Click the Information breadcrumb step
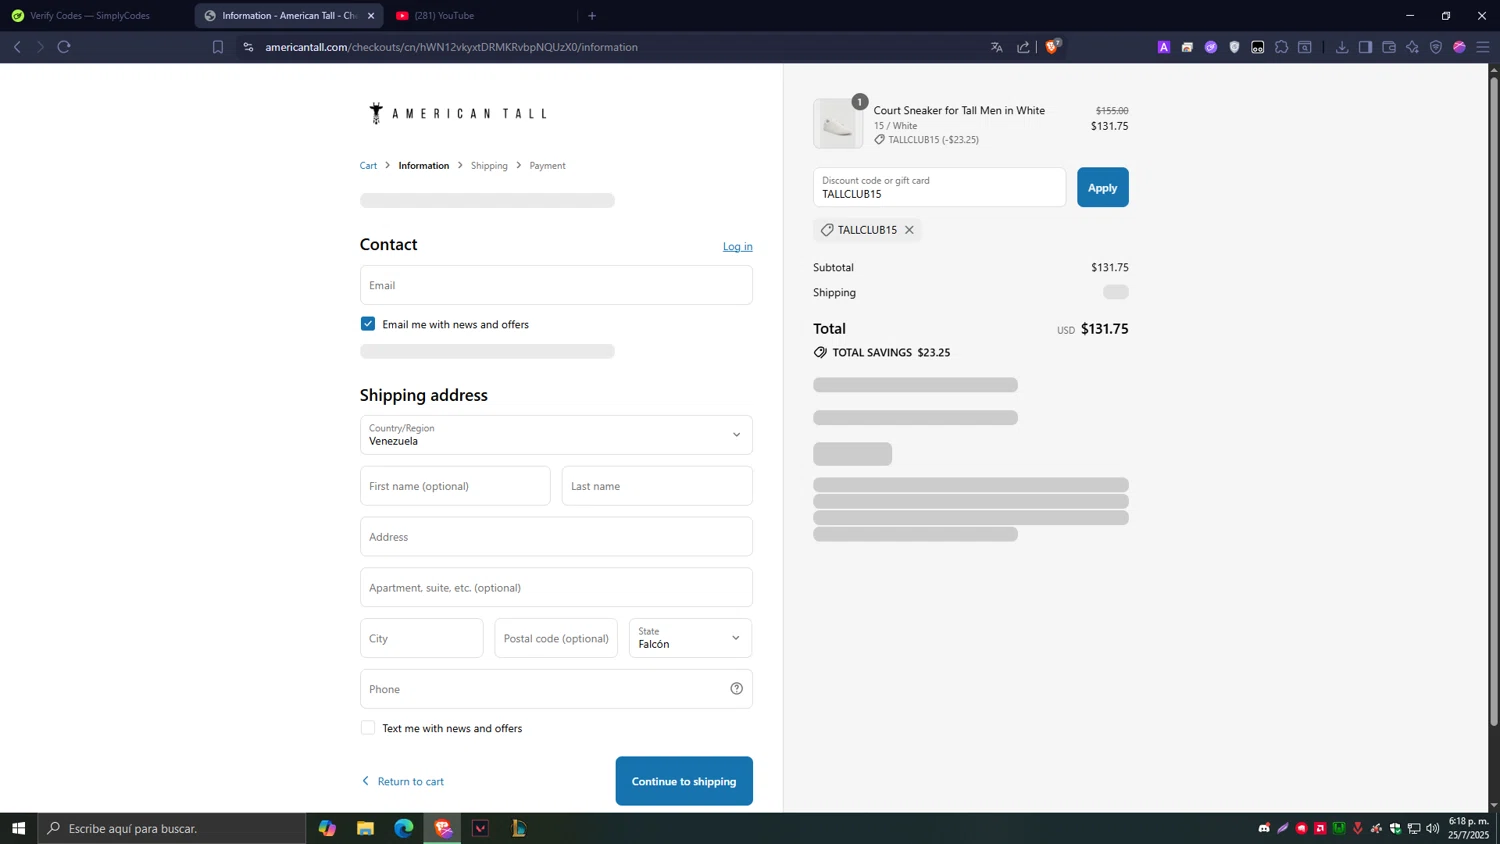Screen dimensions: 1500x844 pos(424,166)
